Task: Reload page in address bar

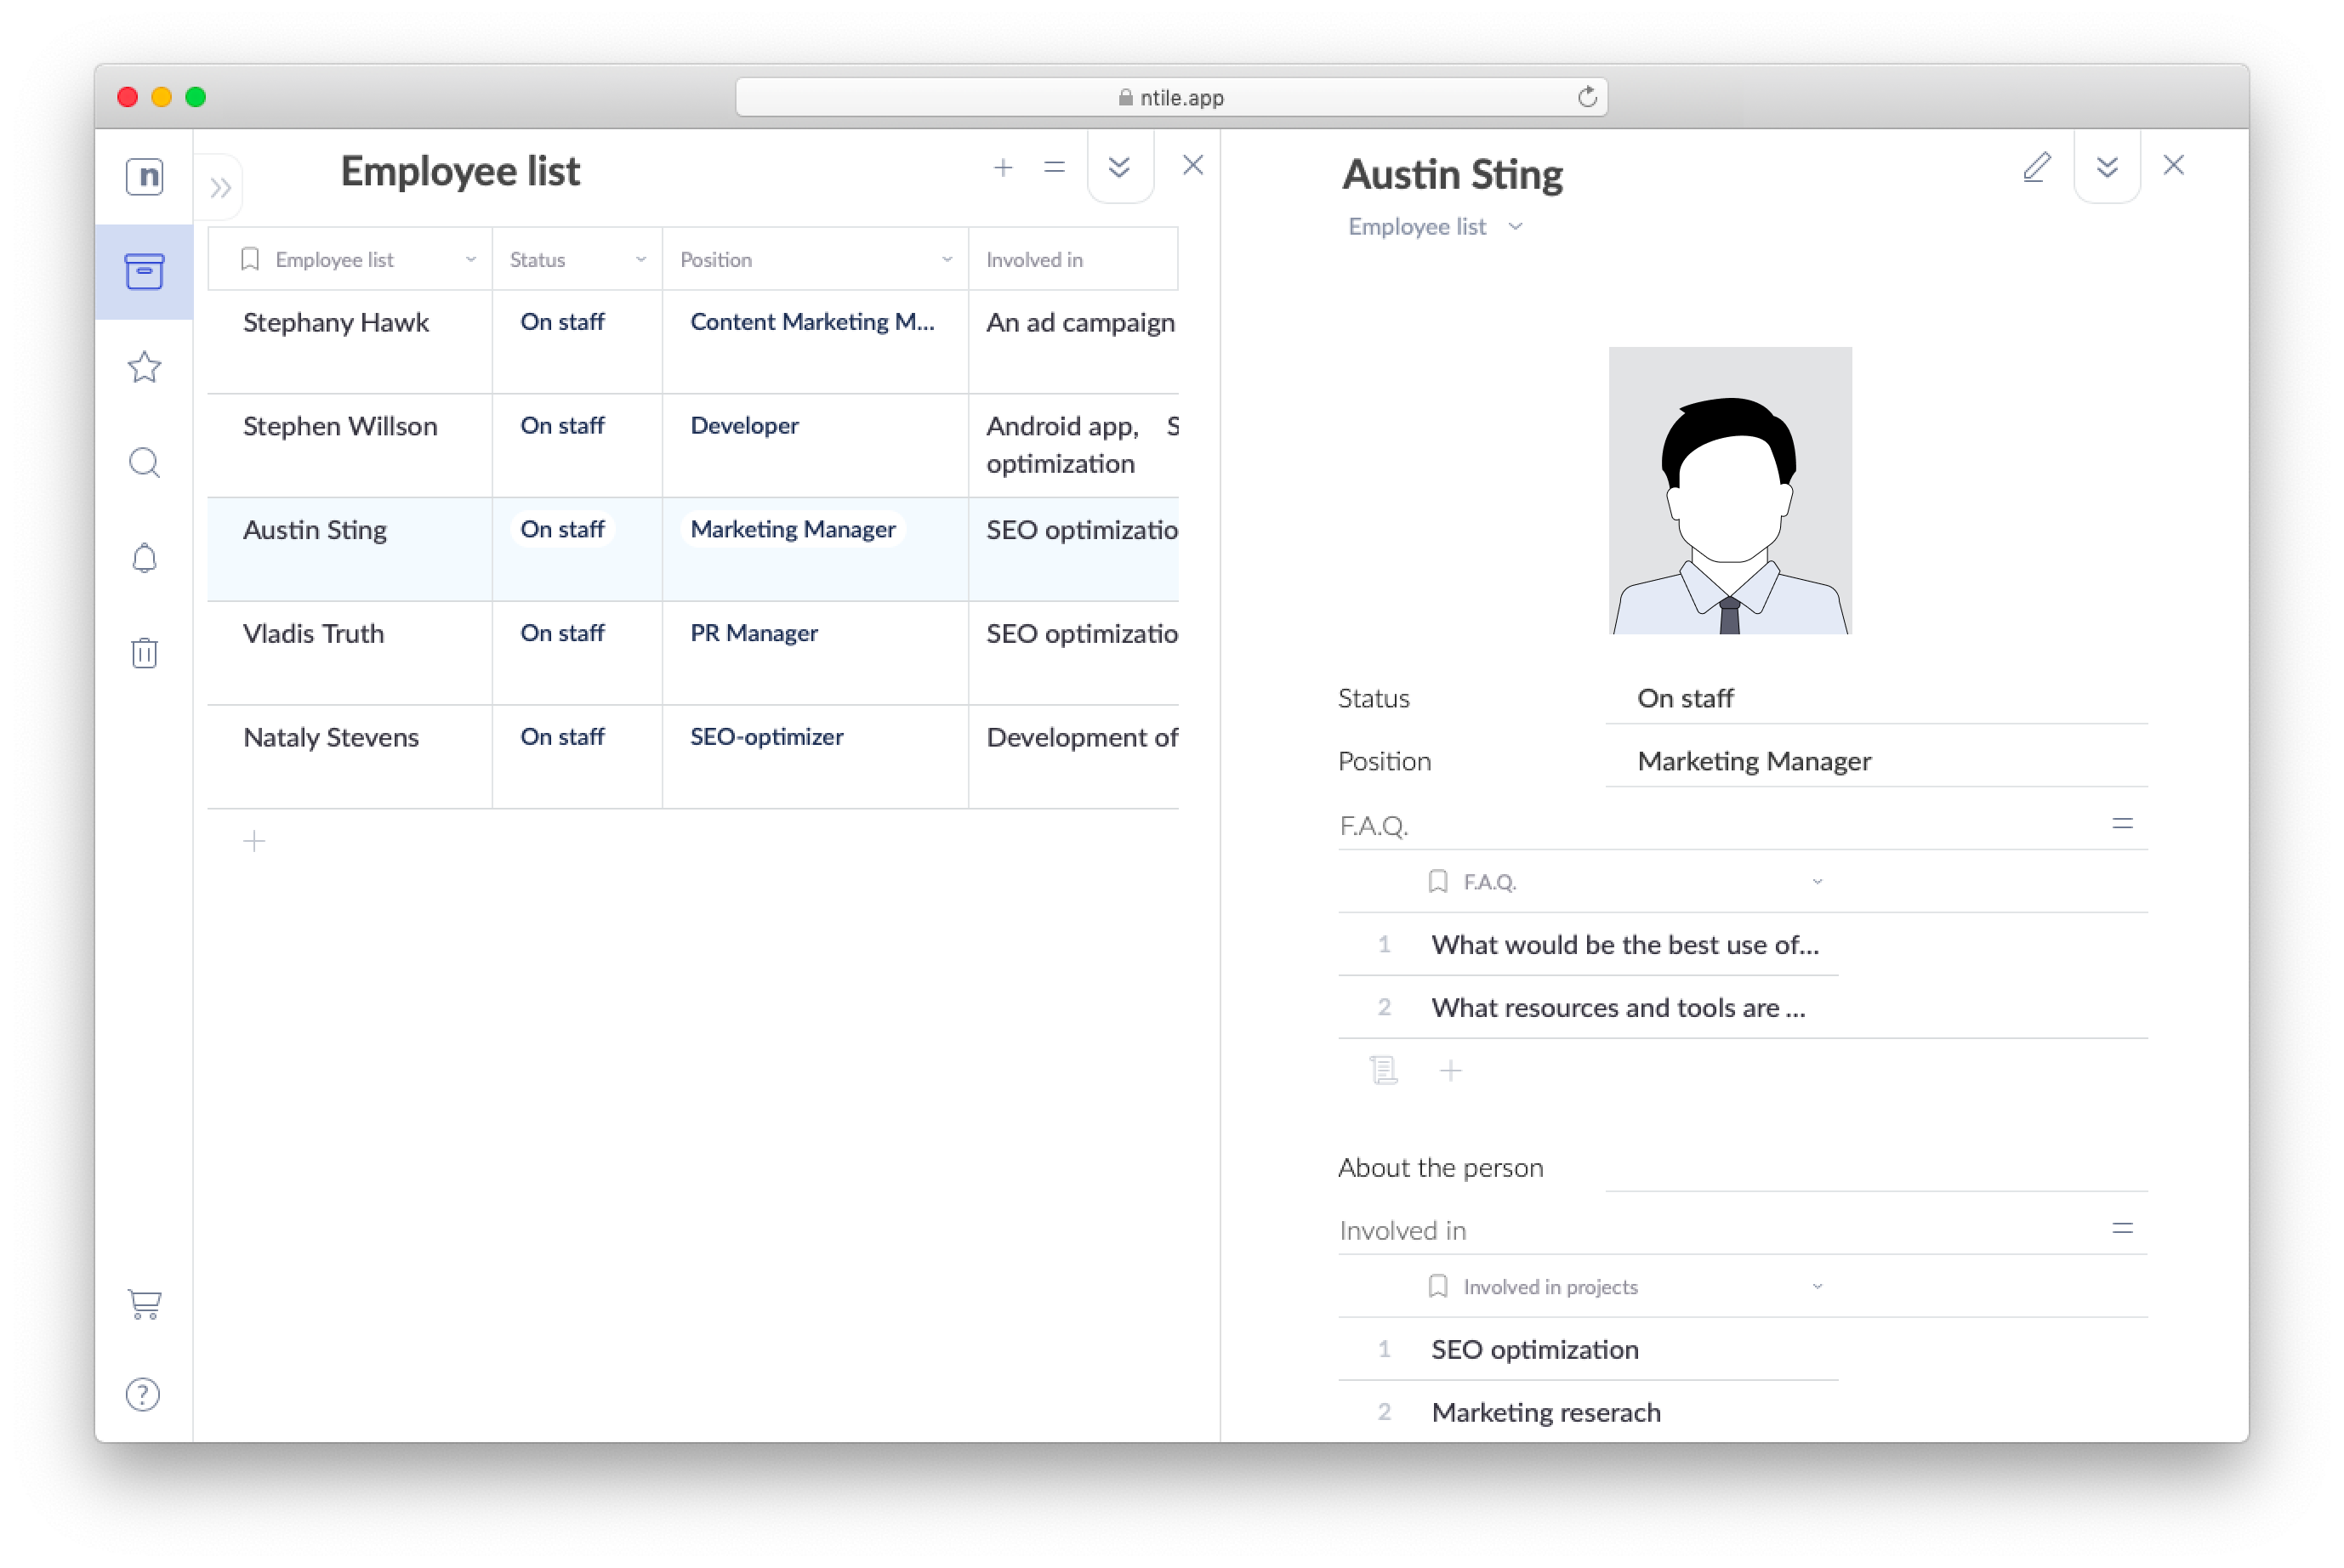Action: click(x=1586, y=97)
